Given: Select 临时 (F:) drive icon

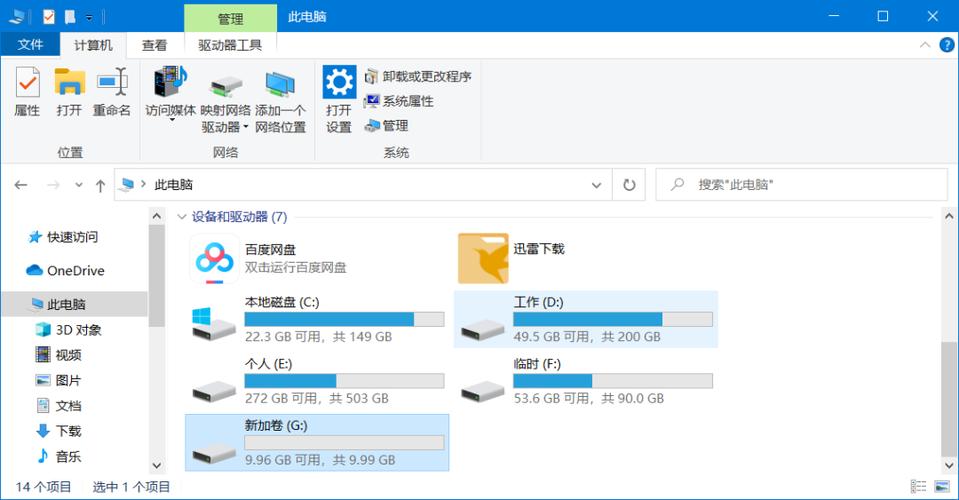Looking at the screenshot, I should tap(482, 391).
